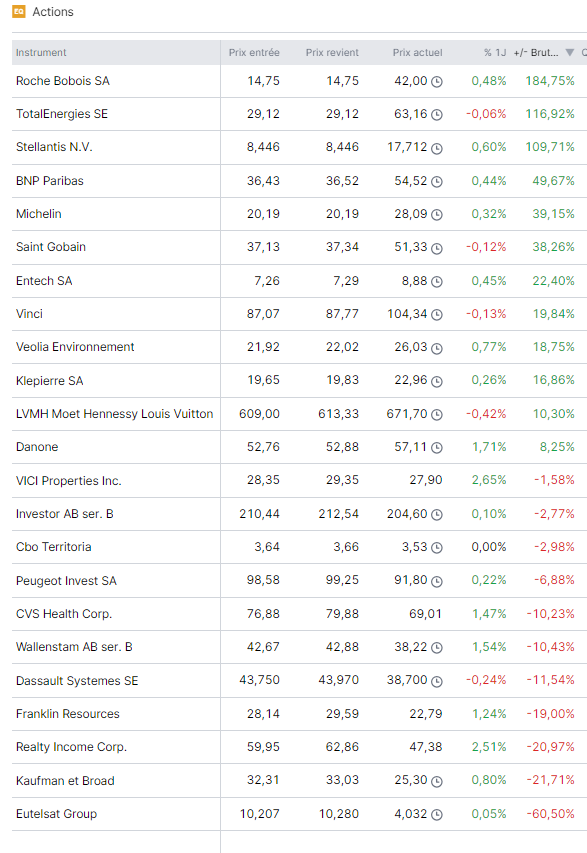Viewport: 587px width, 853px height.
Task: Click the clock icon in Wallenstam AB ser. B row
Action: pos(436,648)
